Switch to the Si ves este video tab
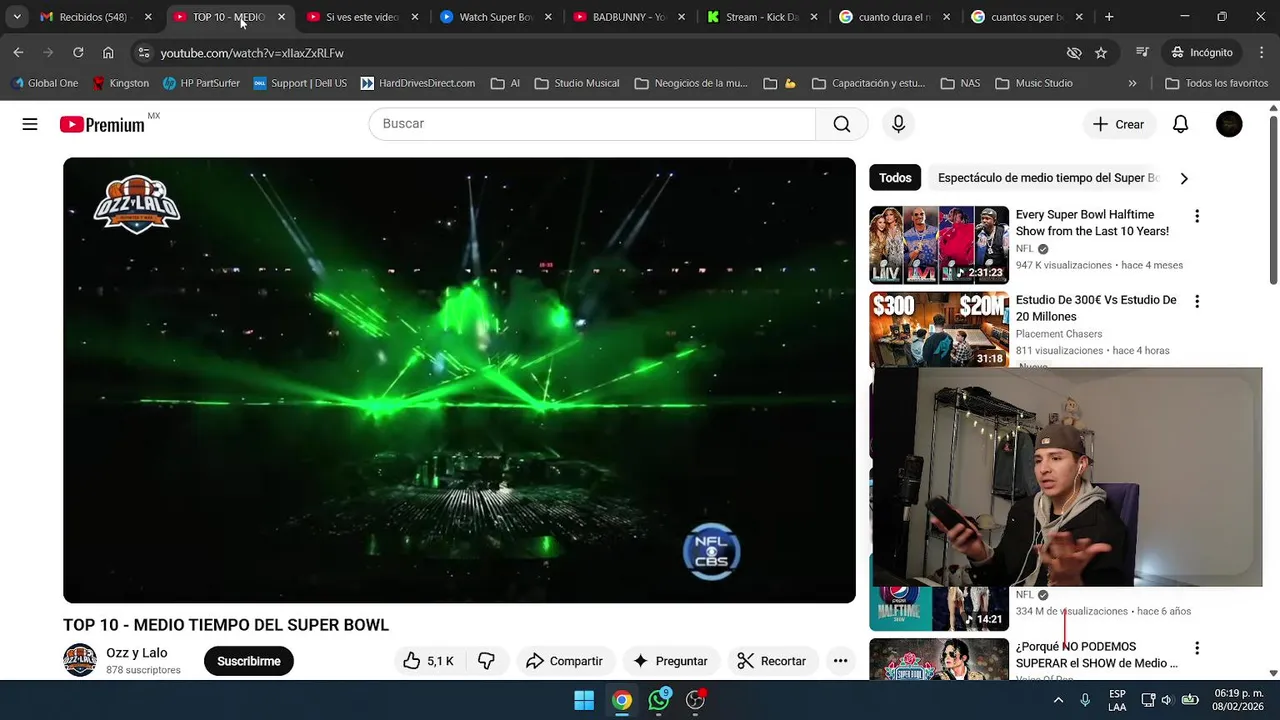Viewport: 1280px width, 720px height. click(x=361, y=17)
